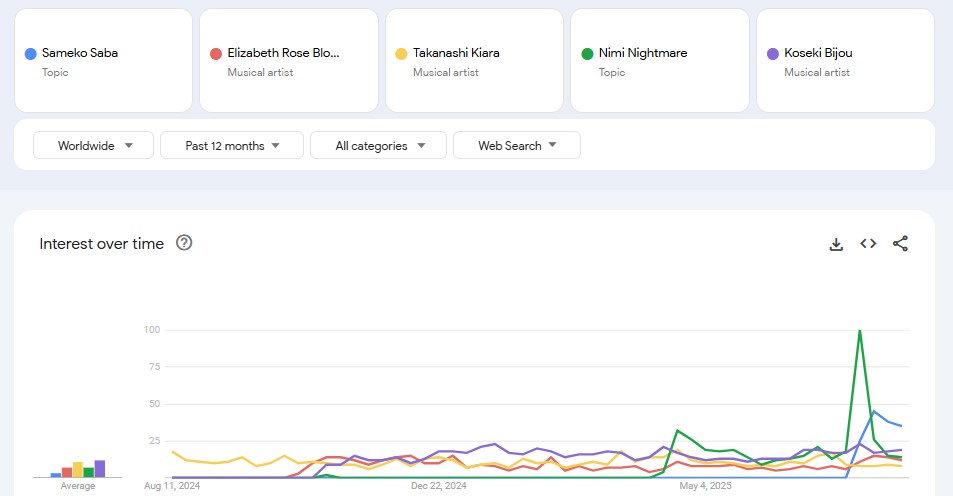The height and width of the screenshot is (496, 953).
Task: Edit the Sameko Saba search term
Action: (x=80, y=53)
